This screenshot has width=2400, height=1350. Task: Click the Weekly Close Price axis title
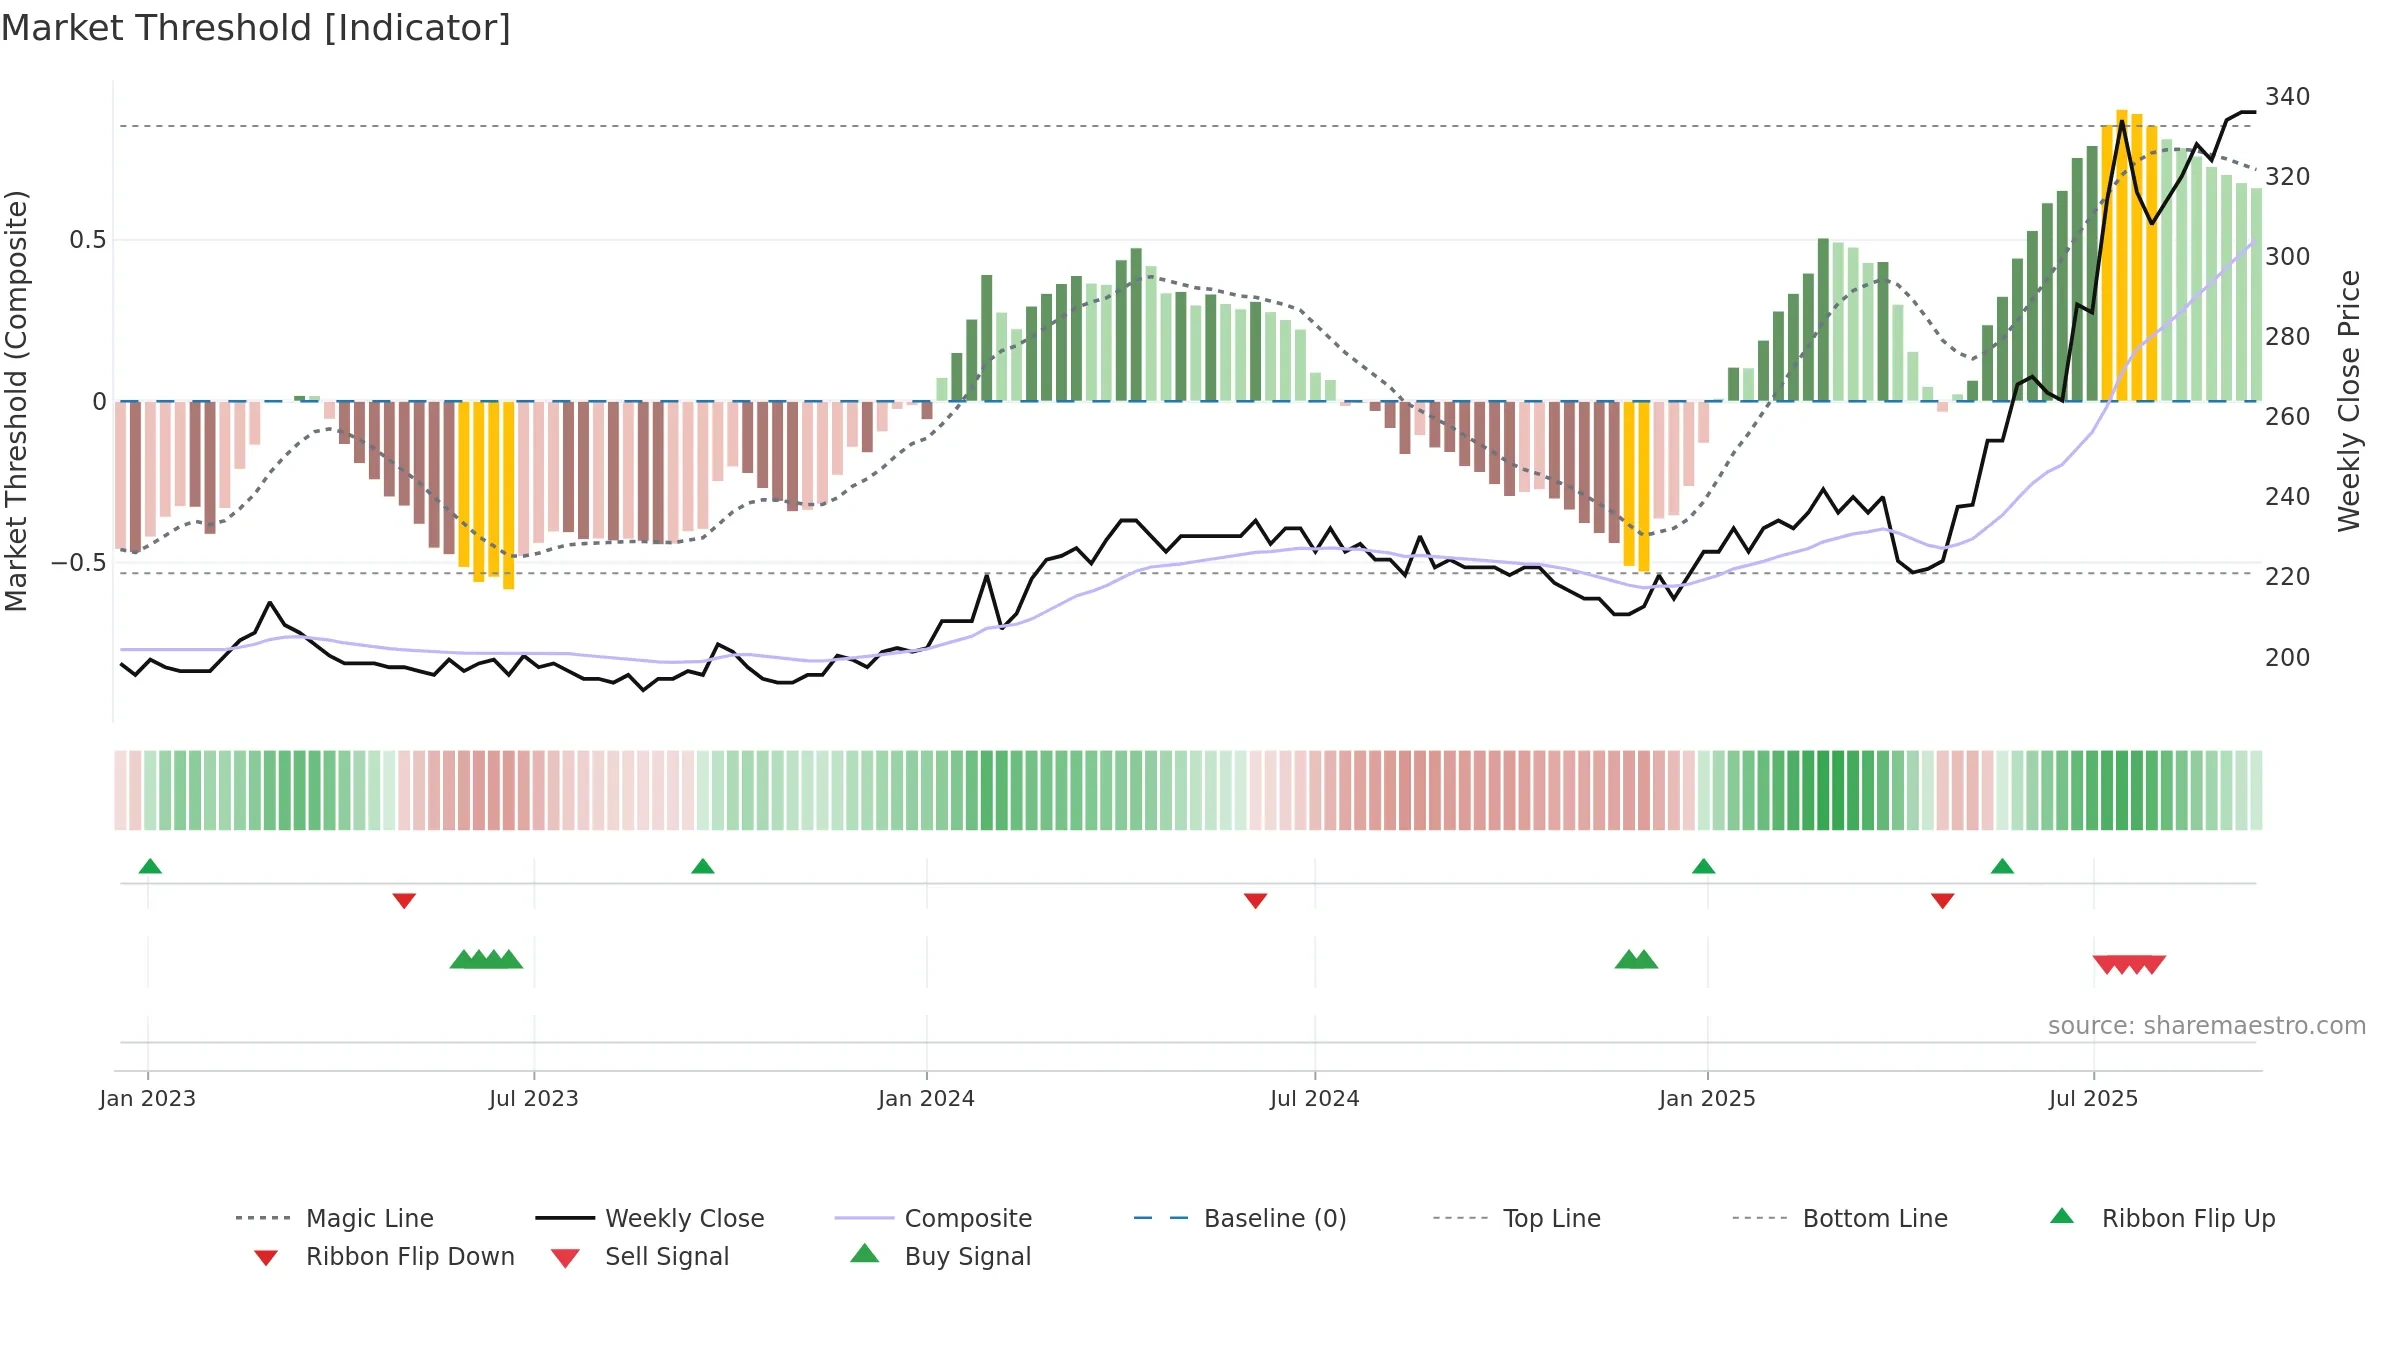[2349, 400]
